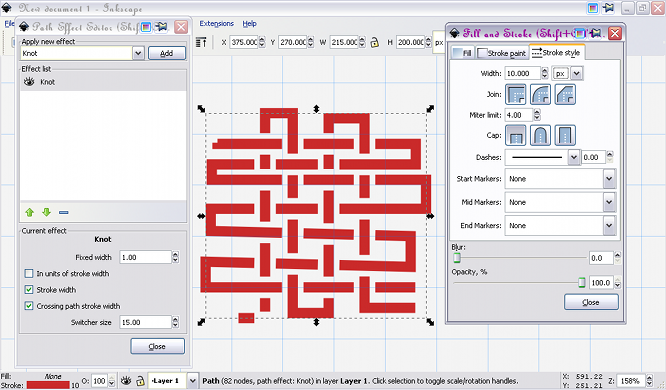The height and width of the screenshot is (390, 666).
Task: Toggle layer lock icon in status bar
Action: [x=140, y=381]
